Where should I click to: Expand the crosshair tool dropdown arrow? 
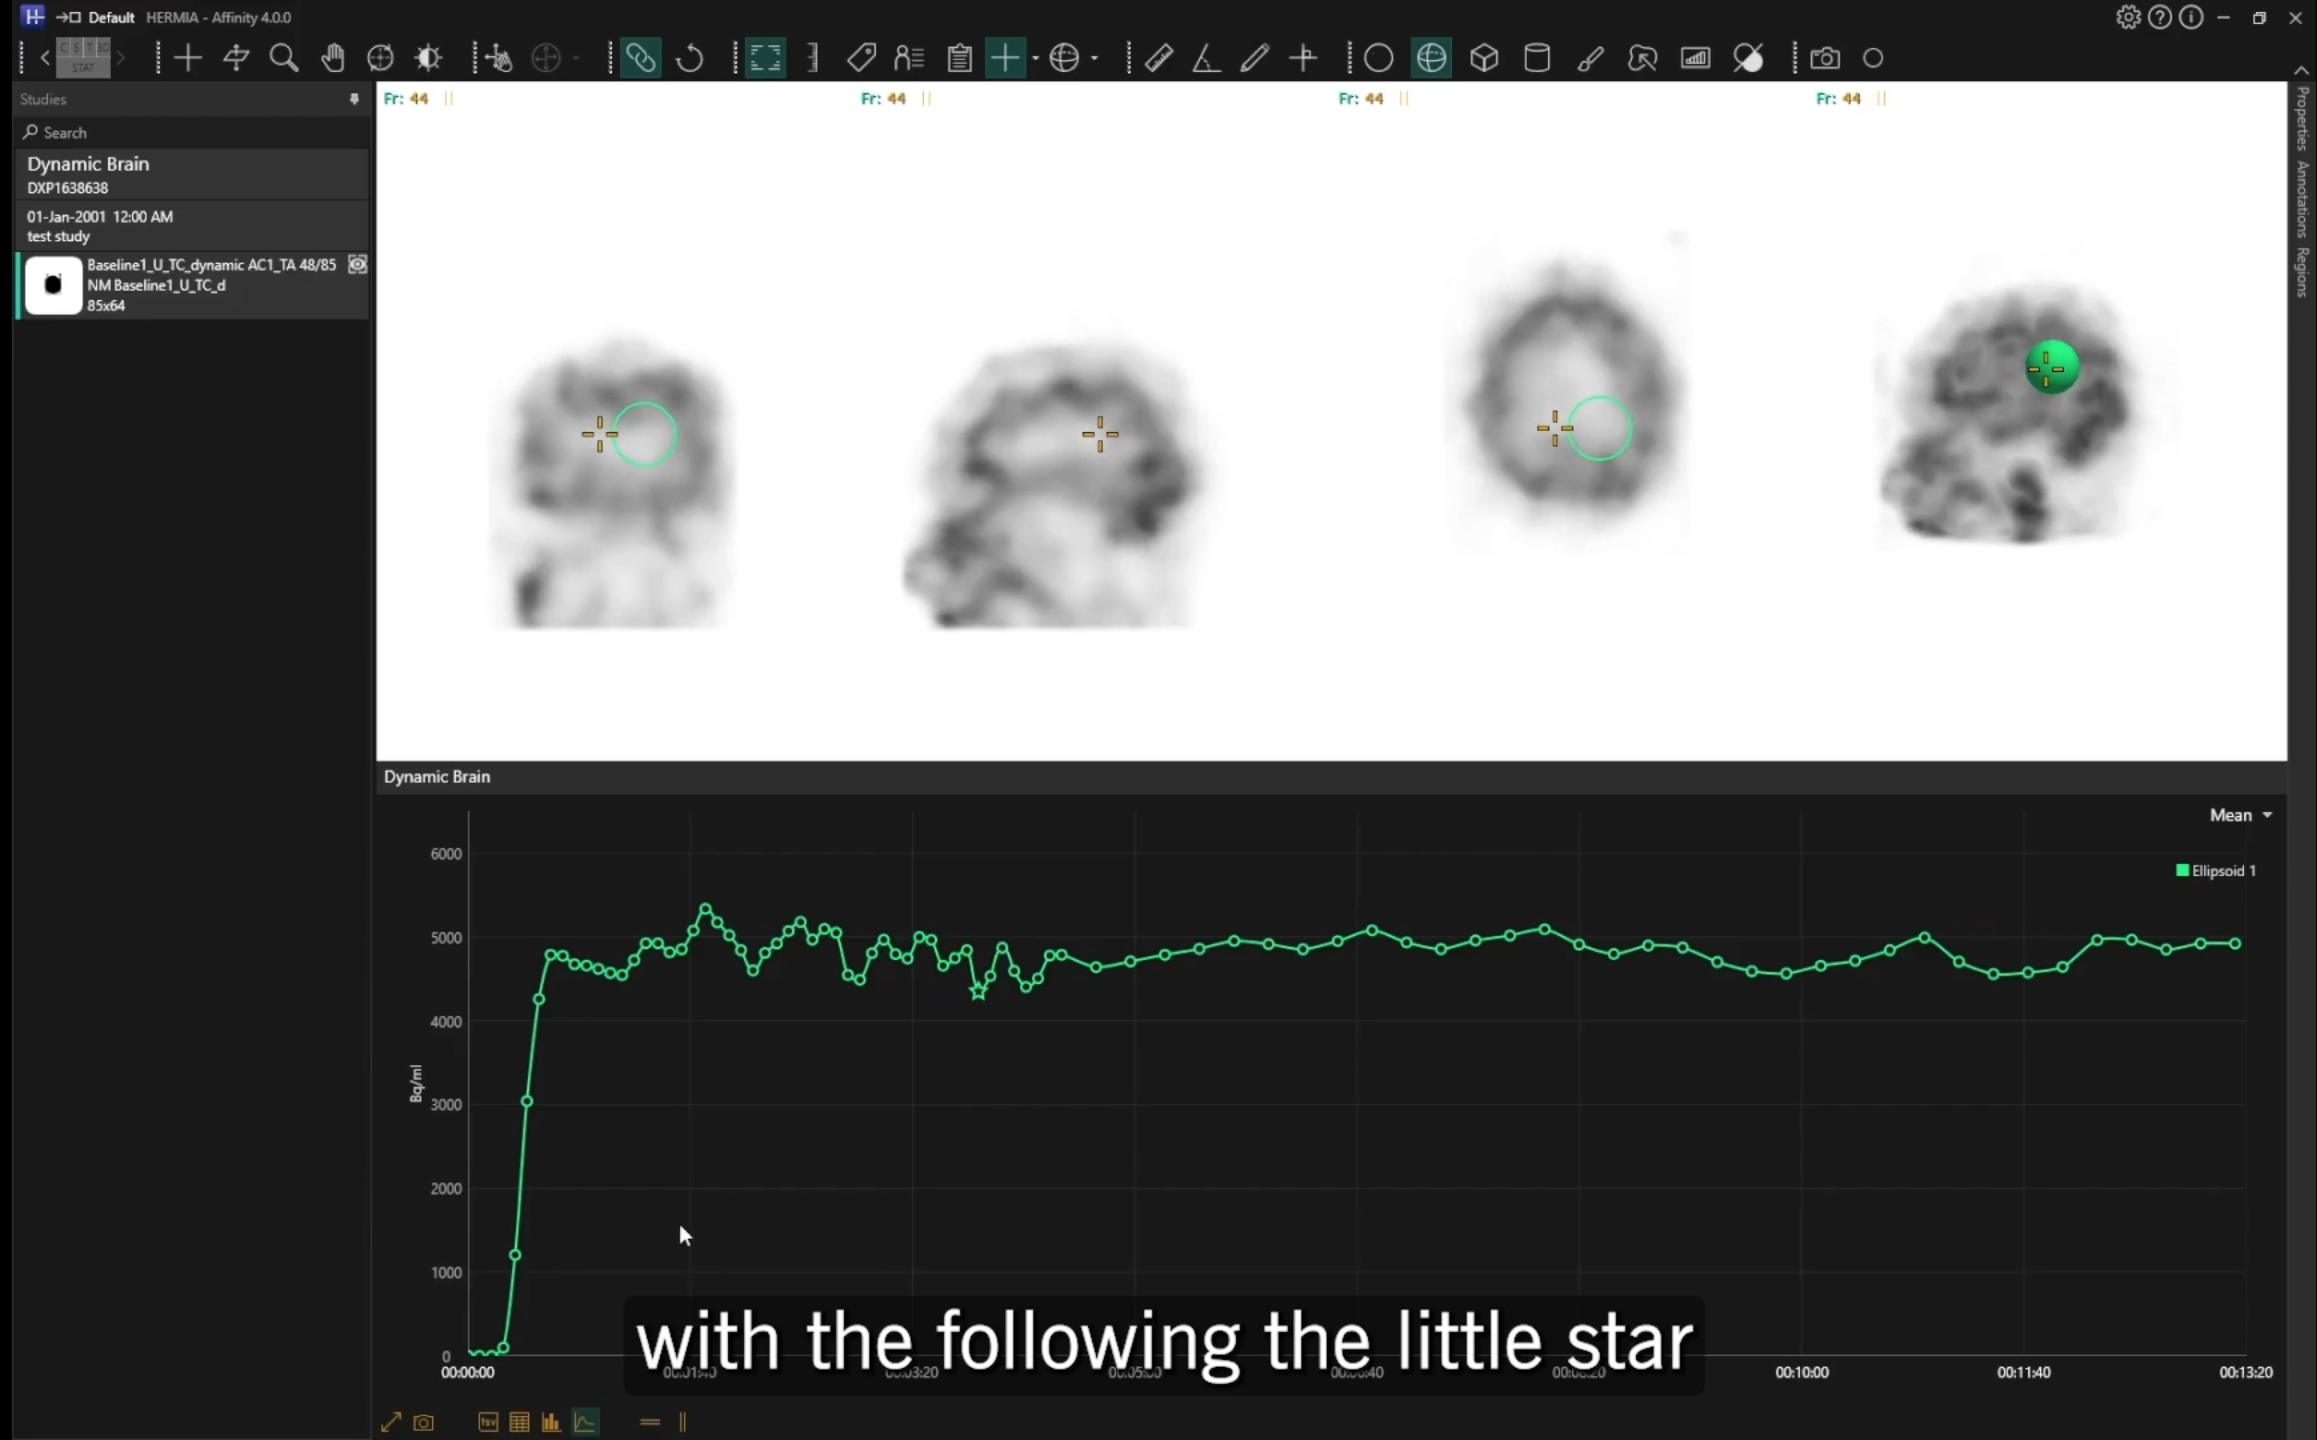click(x=1035, y=58)
